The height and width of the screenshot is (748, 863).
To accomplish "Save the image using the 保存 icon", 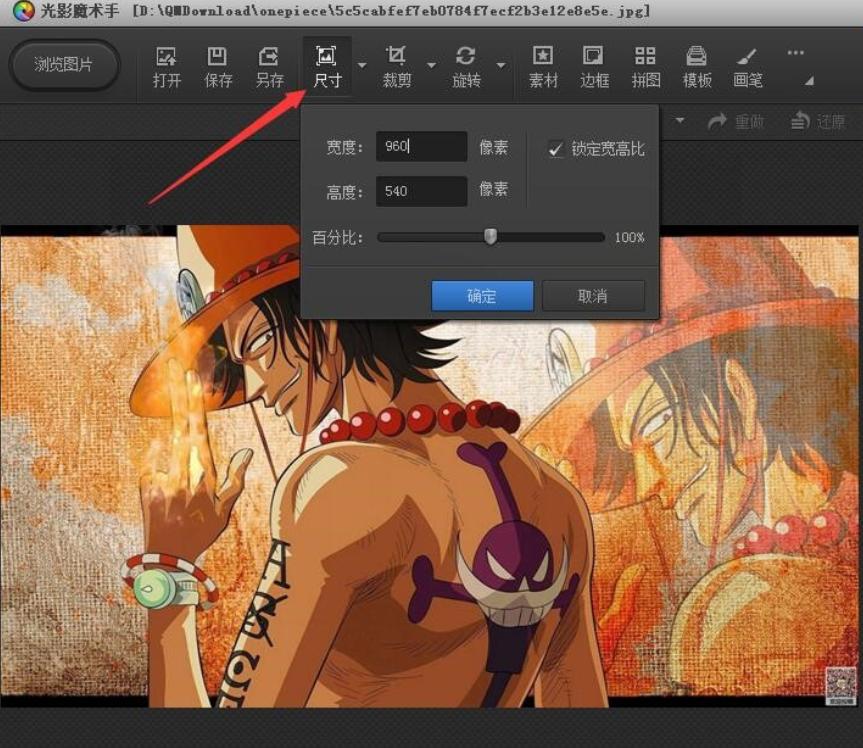I will pos(218,67).
